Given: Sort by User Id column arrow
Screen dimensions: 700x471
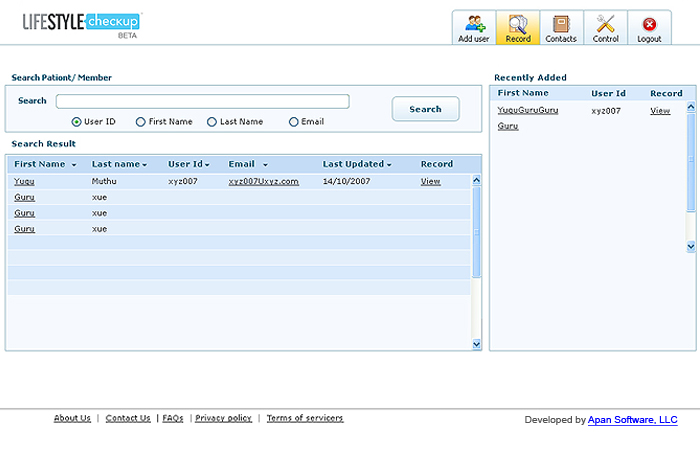Looking at the screenshot, I should pos(207,165).
